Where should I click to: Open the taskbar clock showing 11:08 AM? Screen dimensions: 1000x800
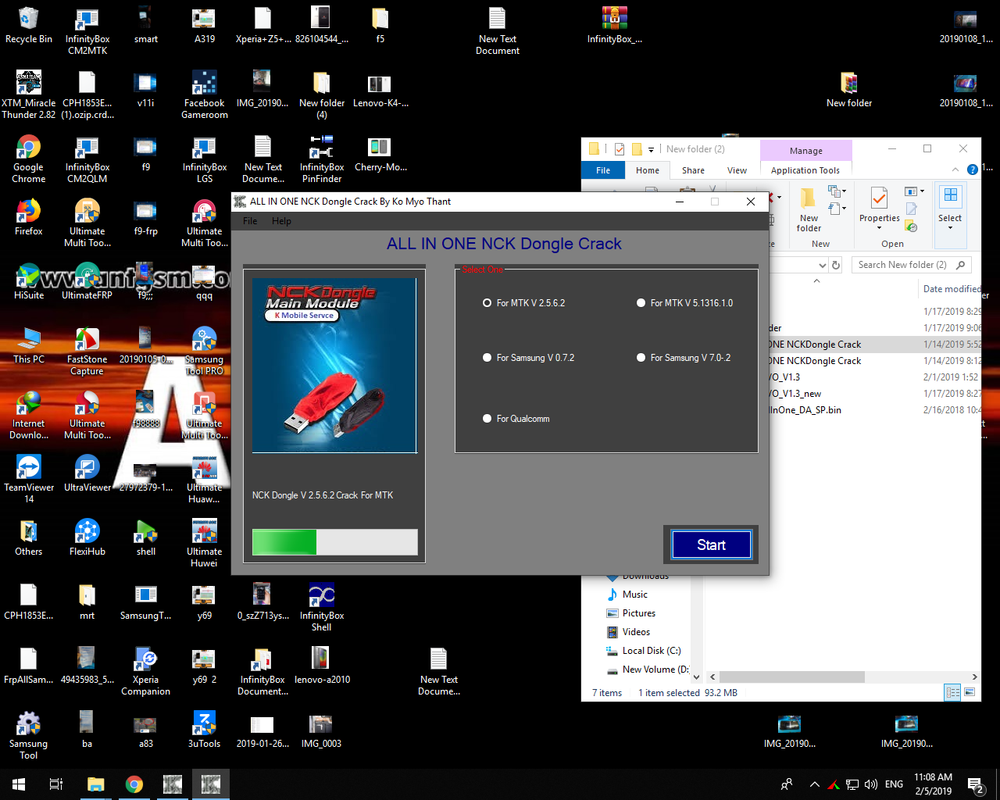click(933, 784)
